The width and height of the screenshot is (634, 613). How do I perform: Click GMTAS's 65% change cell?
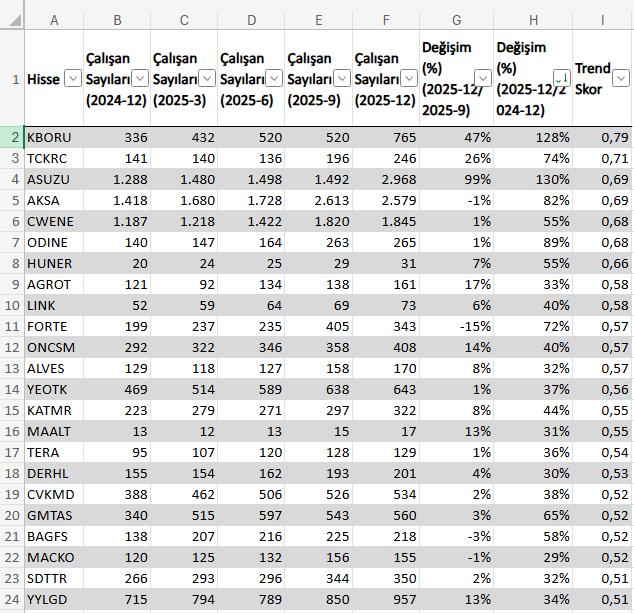coord(533,516)
